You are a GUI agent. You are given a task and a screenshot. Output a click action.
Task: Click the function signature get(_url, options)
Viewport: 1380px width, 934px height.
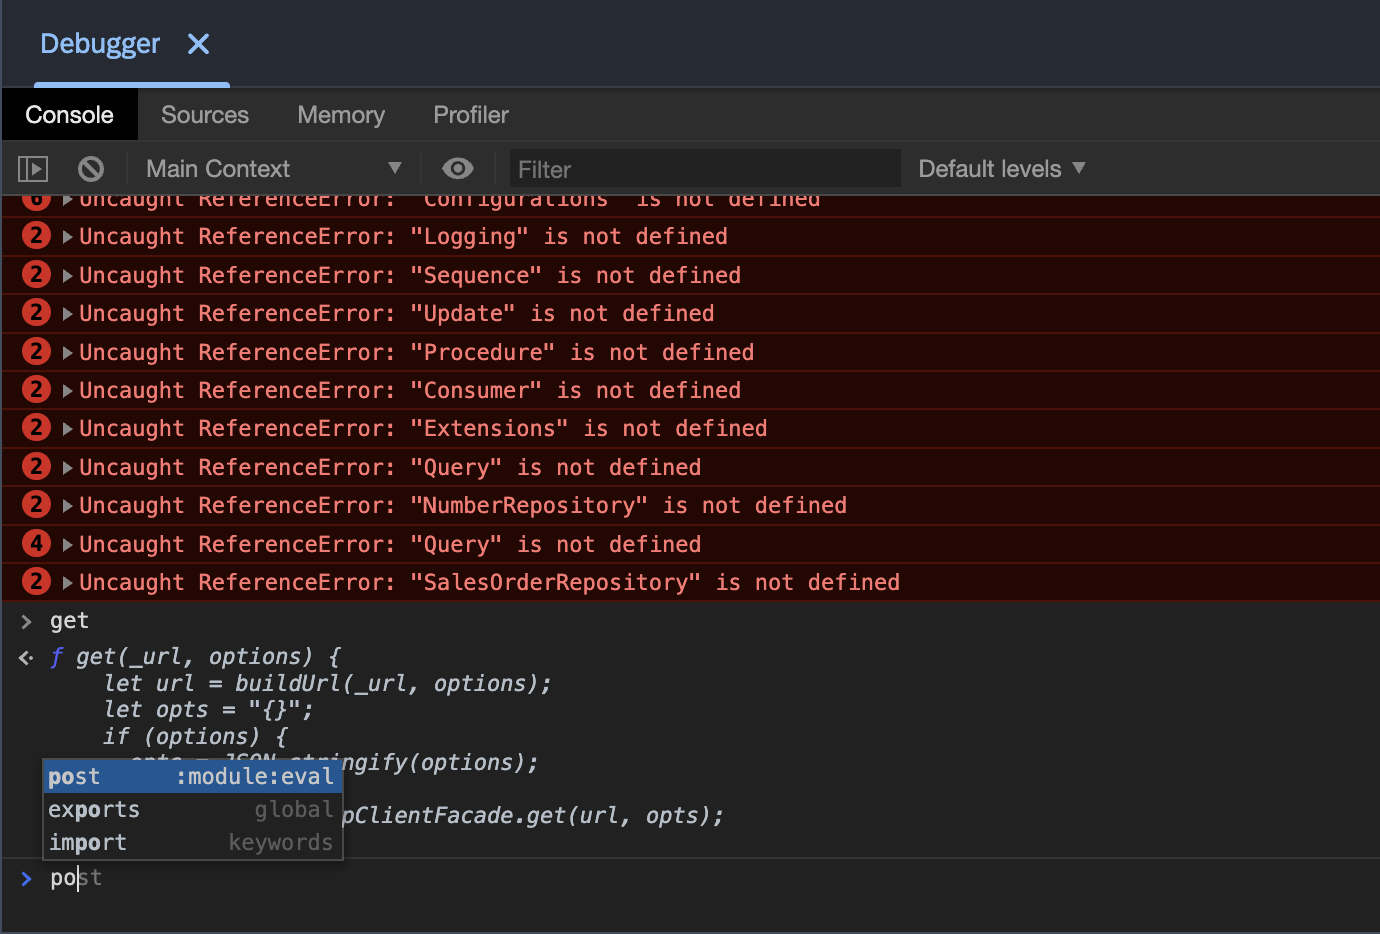tap(194, 657)
